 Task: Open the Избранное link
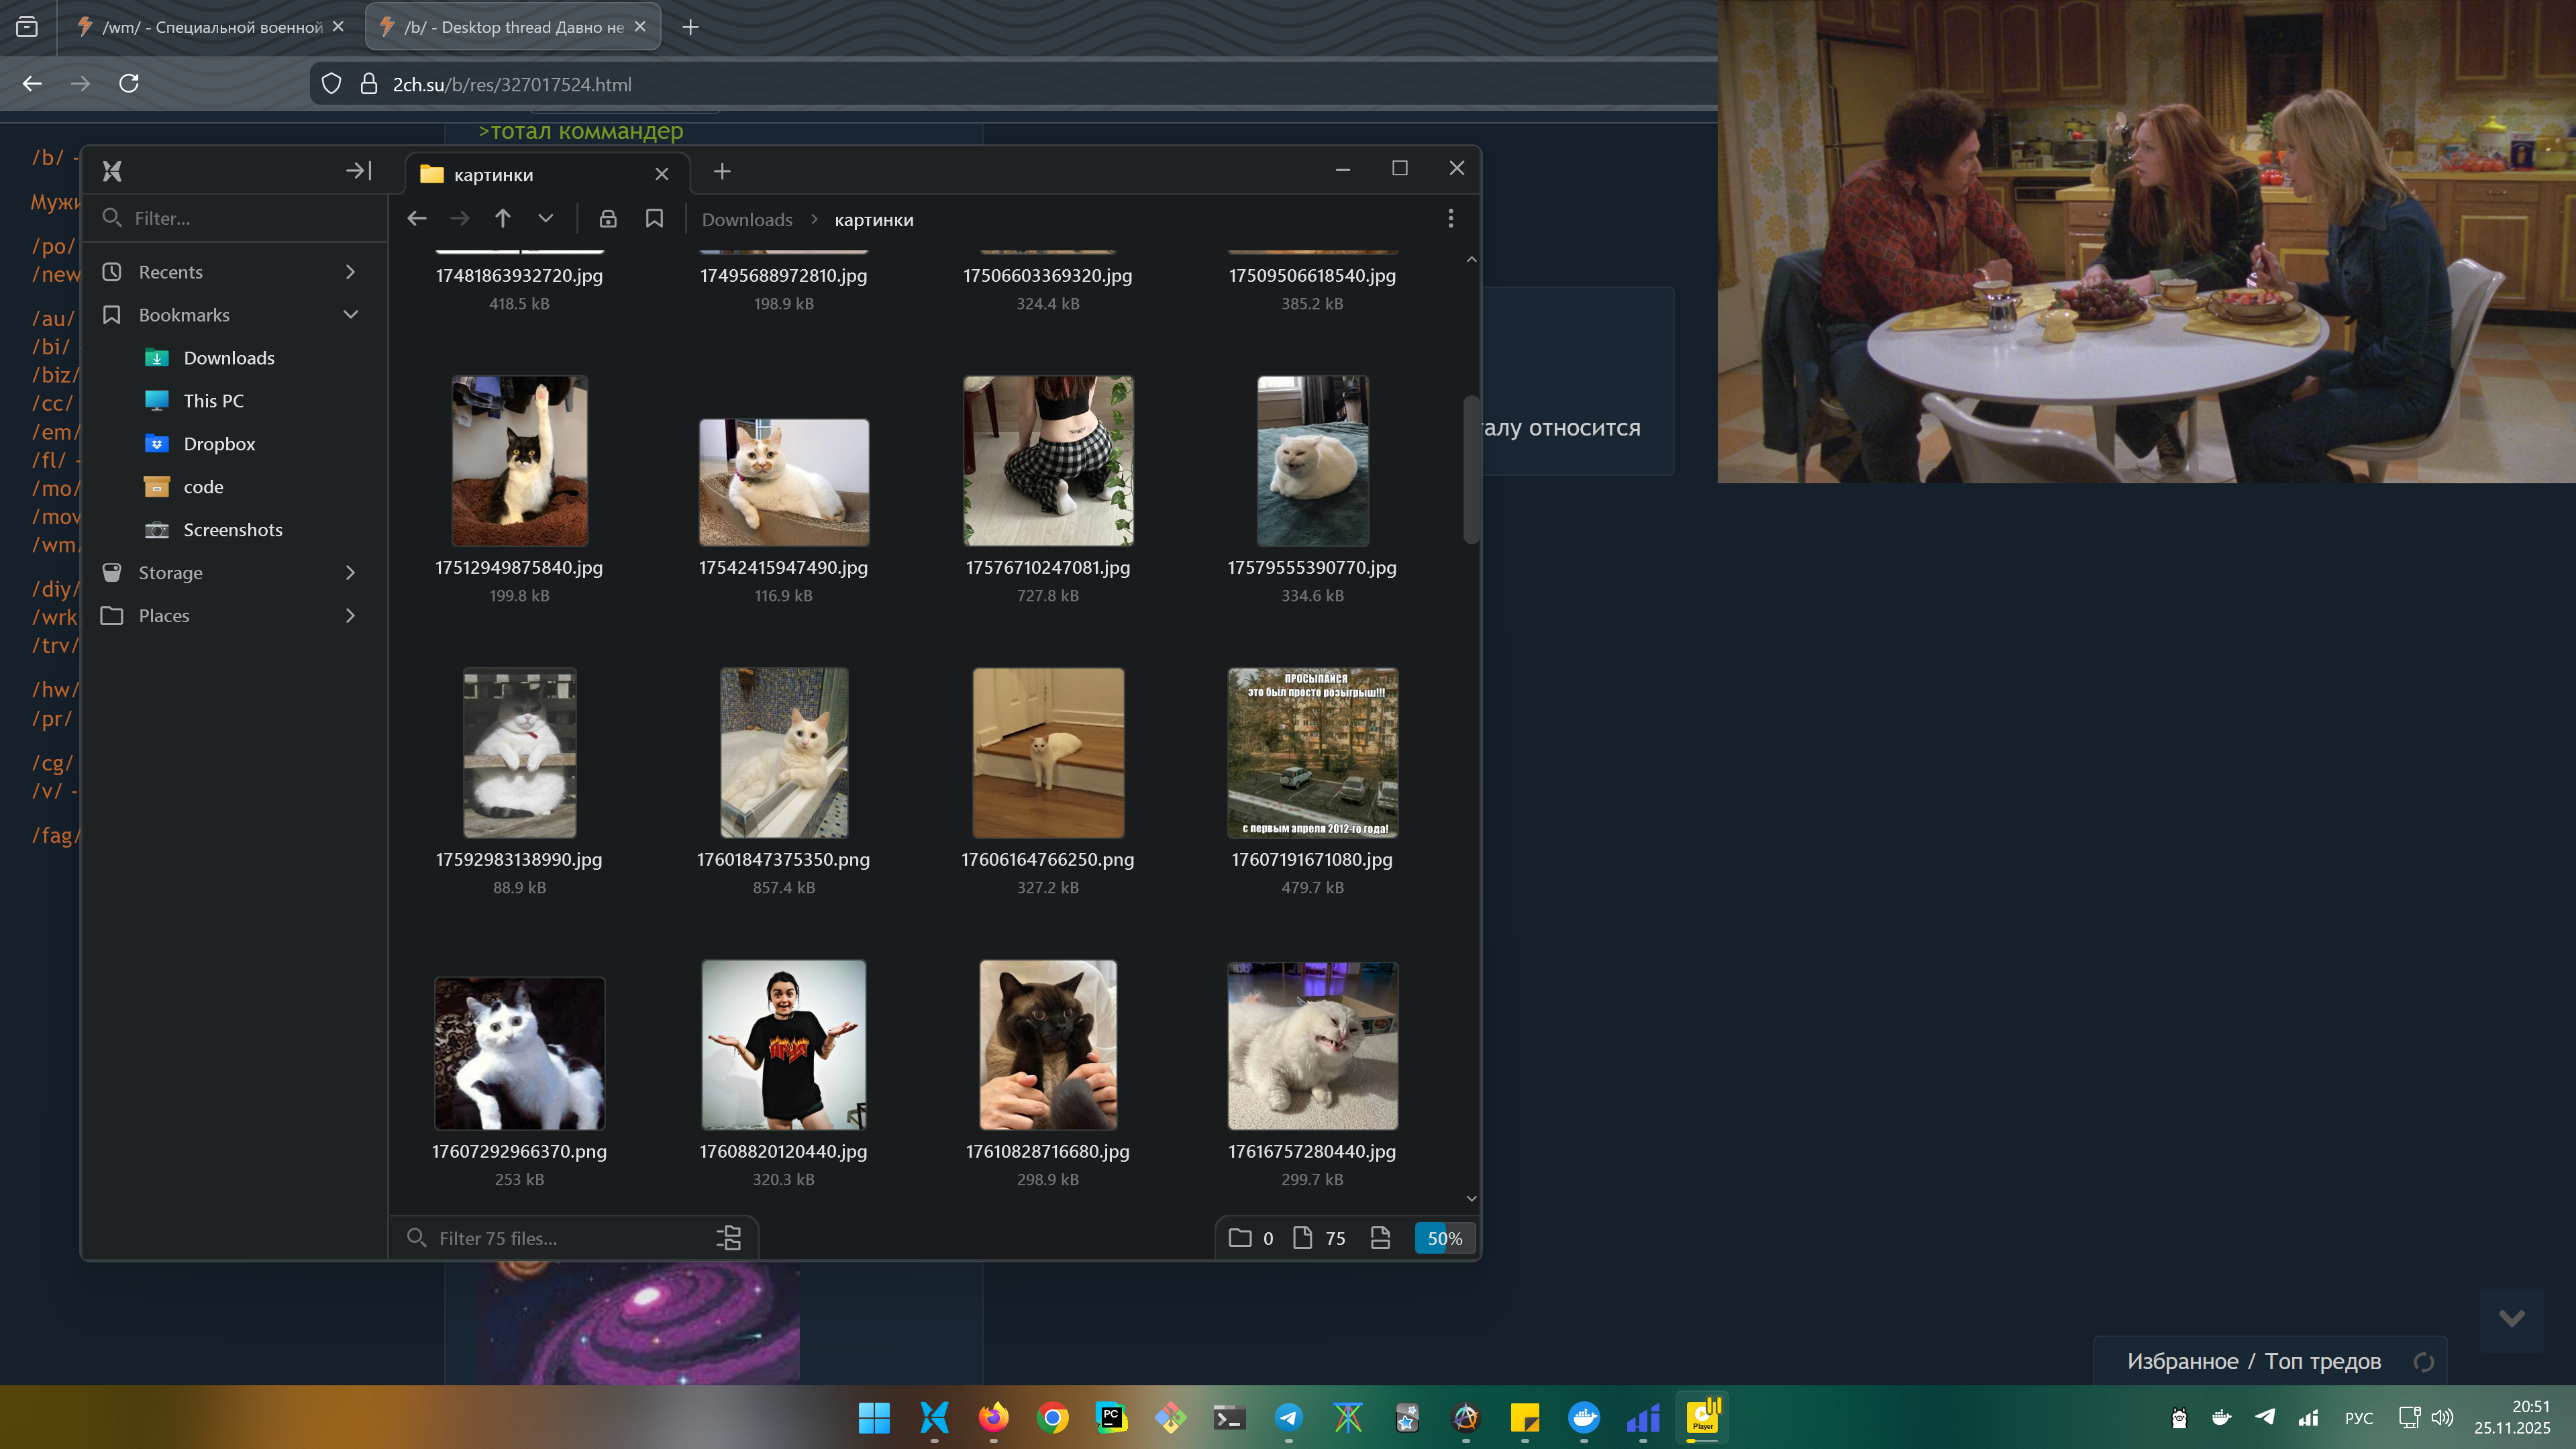(x=2182, y=1361)
